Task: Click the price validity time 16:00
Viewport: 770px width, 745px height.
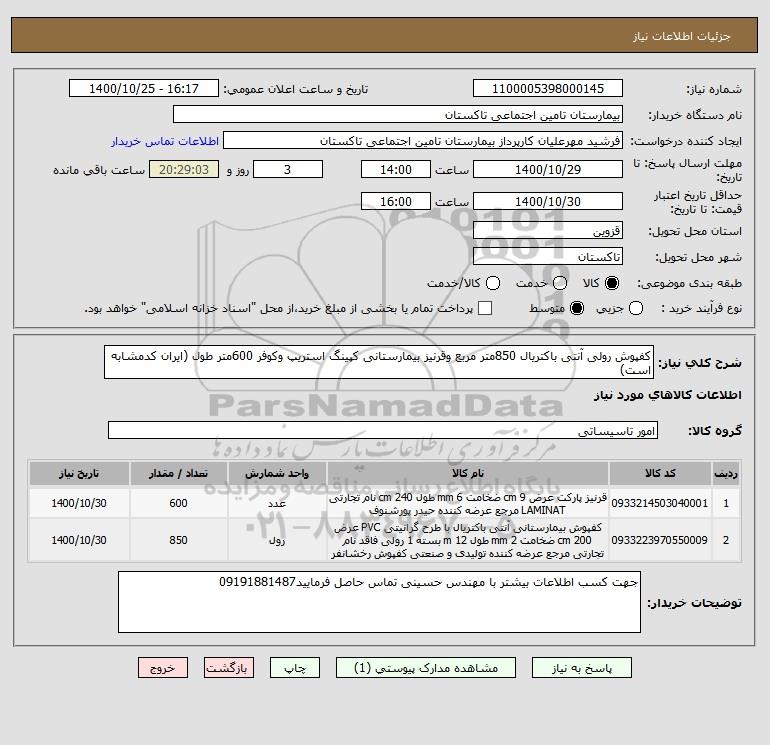Action: click(396, 201)
